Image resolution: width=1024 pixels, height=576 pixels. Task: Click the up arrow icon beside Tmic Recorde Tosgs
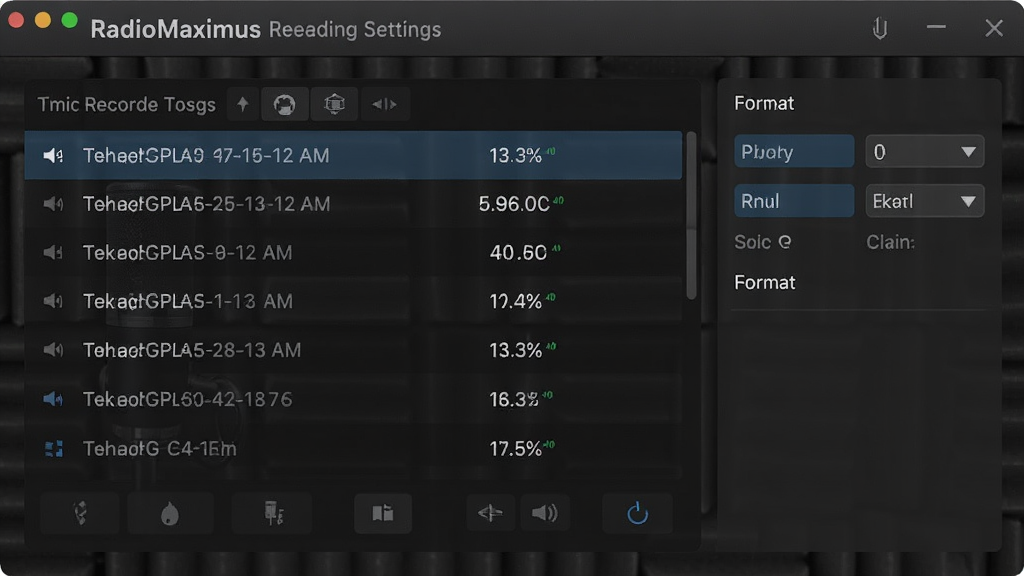[x=243, y=104]
